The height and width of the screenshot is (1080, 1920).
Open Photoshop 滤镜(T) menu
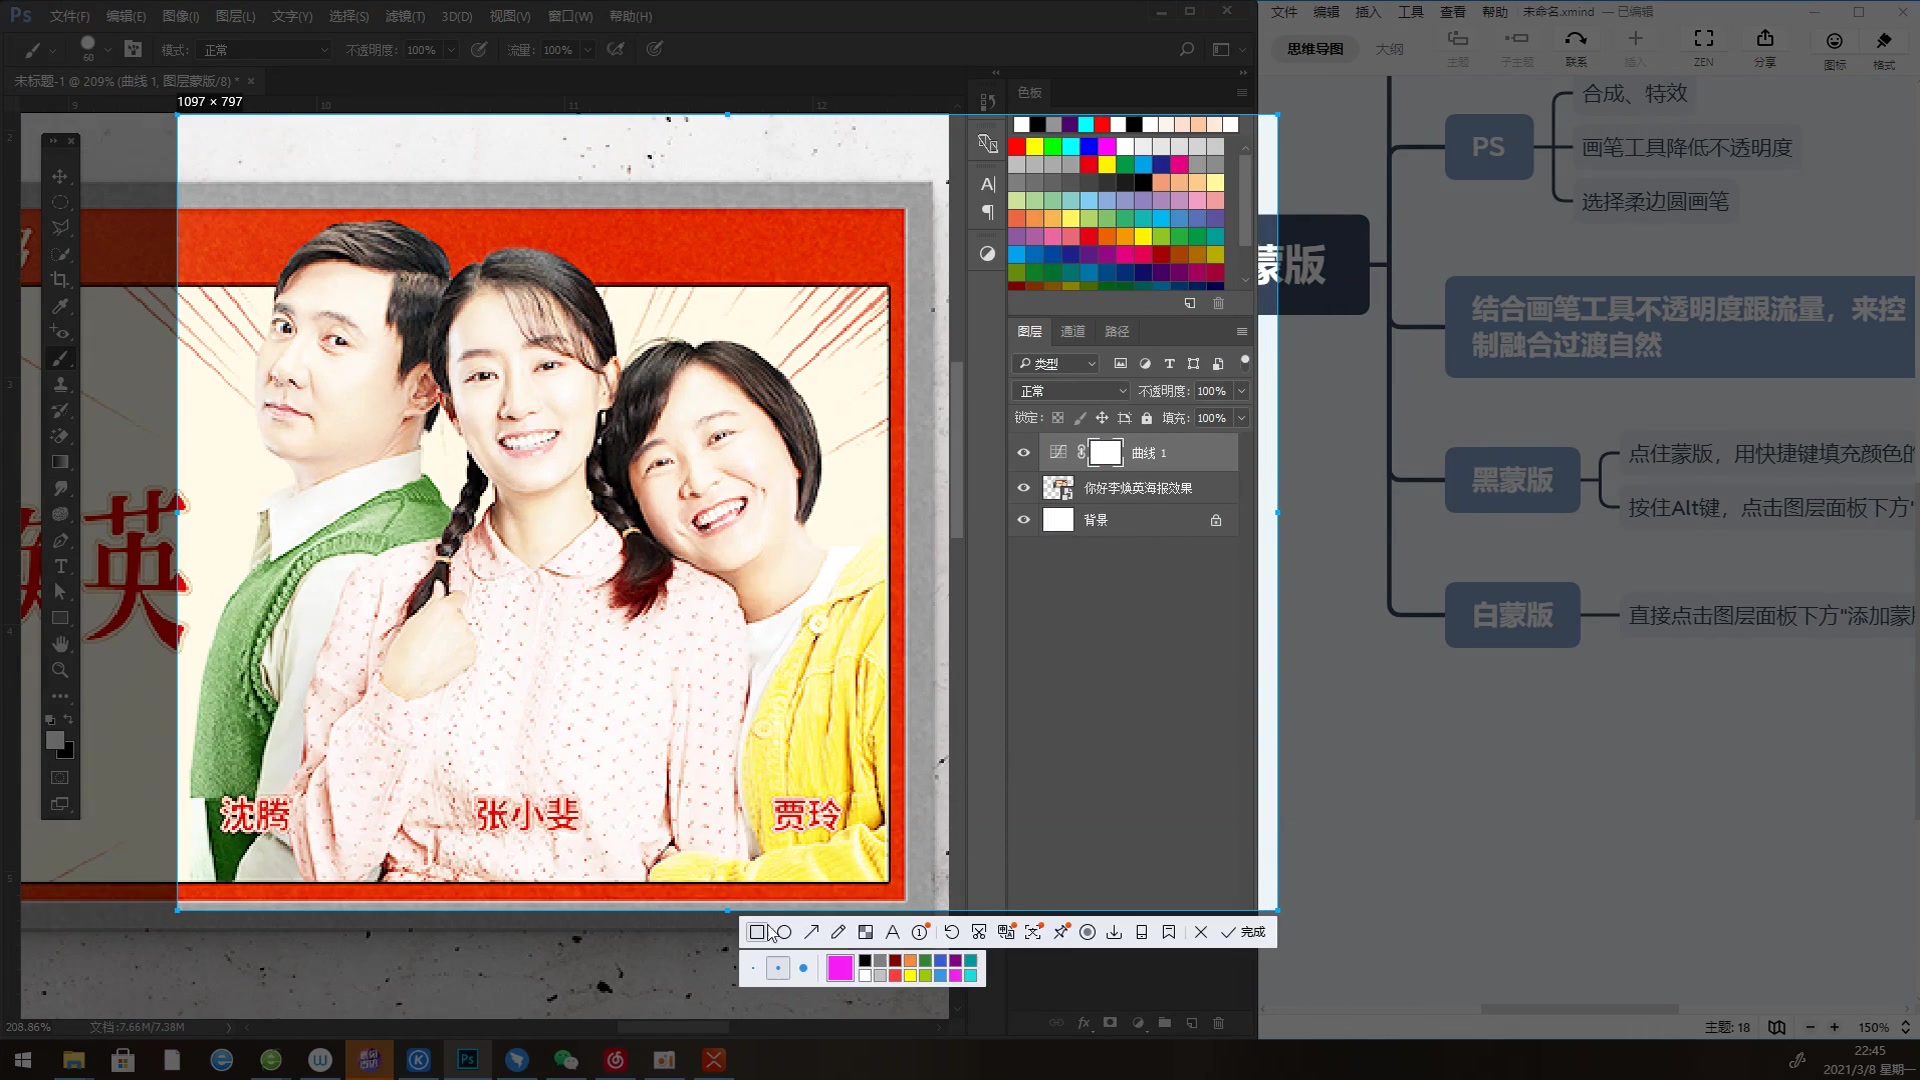(405, 16)
